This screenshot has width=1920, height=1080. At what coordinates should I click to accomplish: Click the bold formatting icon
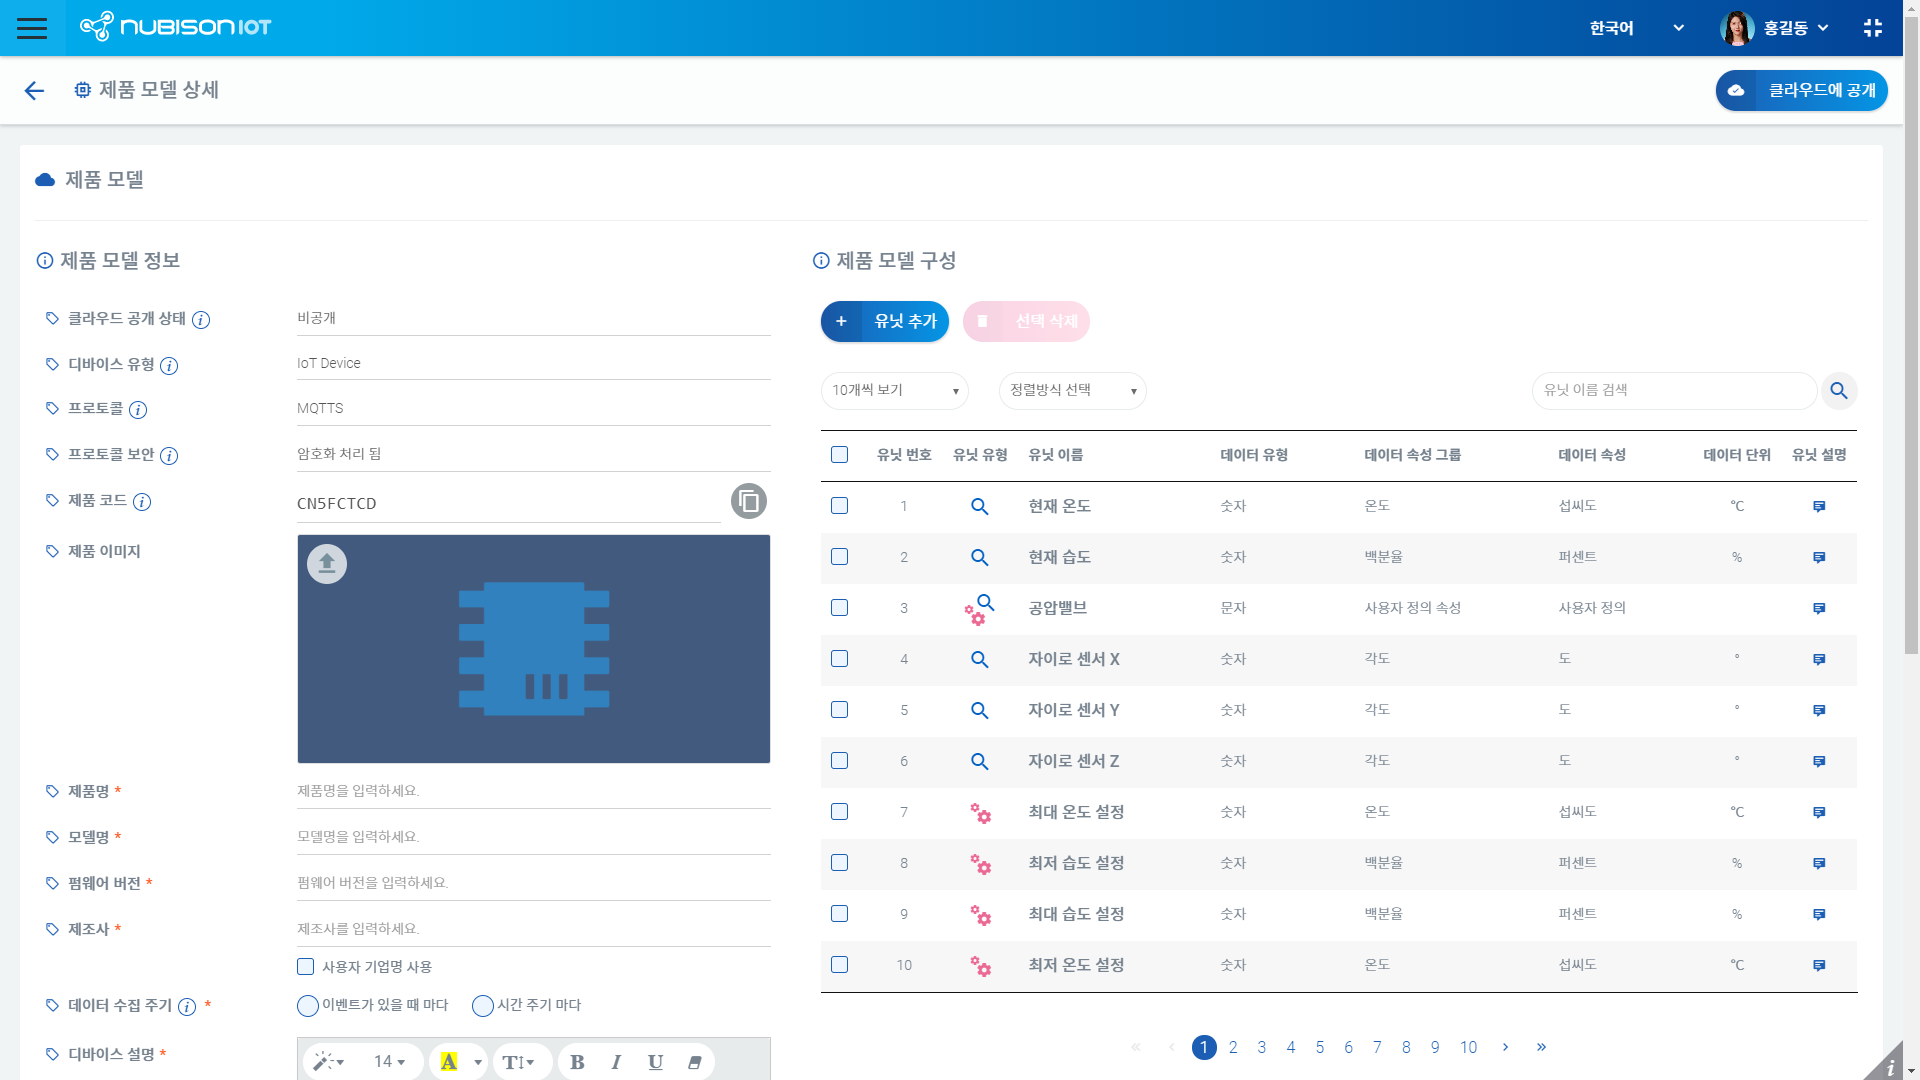[576, 1062]
